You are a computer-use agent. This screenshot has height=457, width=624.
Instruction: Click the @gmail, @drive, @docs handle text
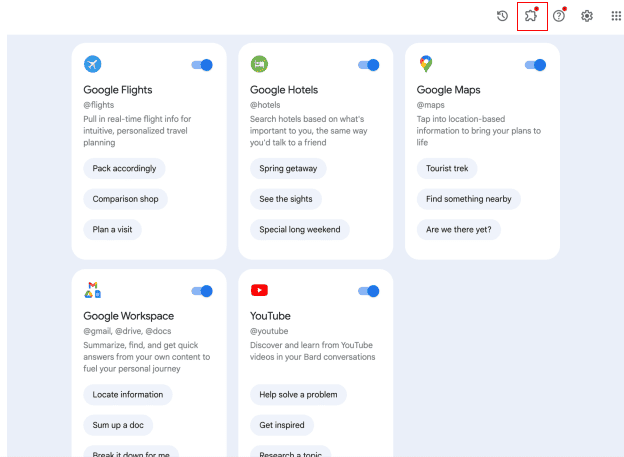[x=127, y=331]
